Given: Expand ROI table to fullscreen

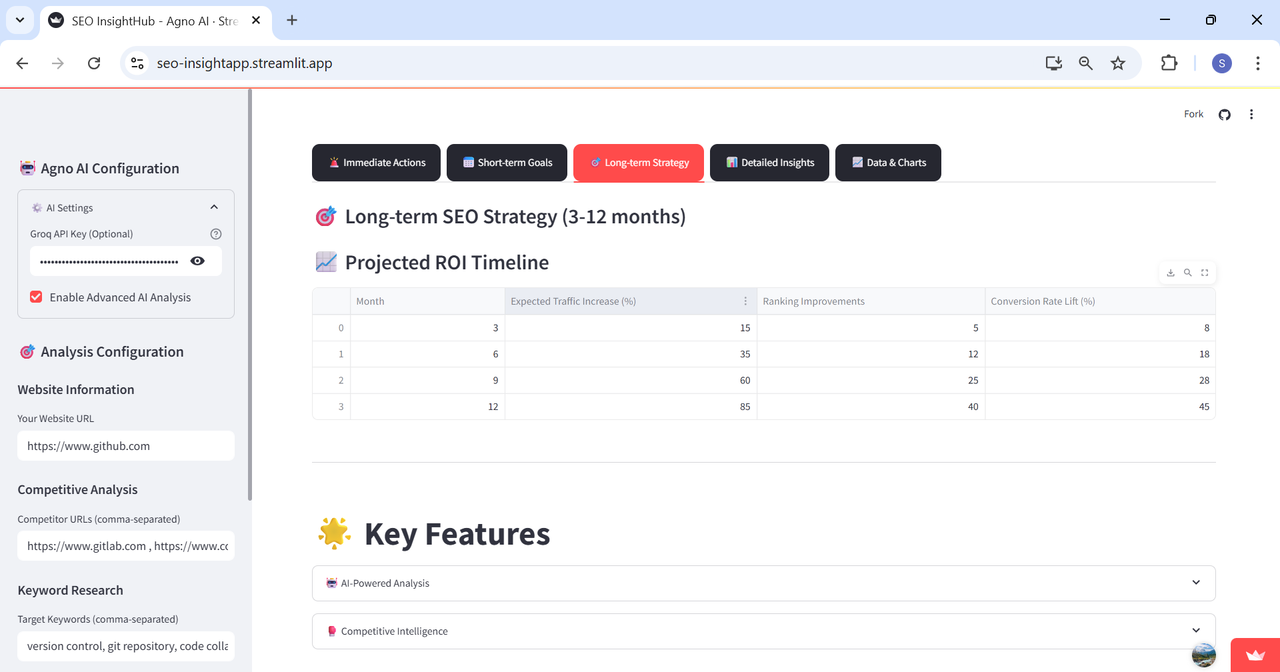Looking at the screenshot, I should coord(1205,273).
